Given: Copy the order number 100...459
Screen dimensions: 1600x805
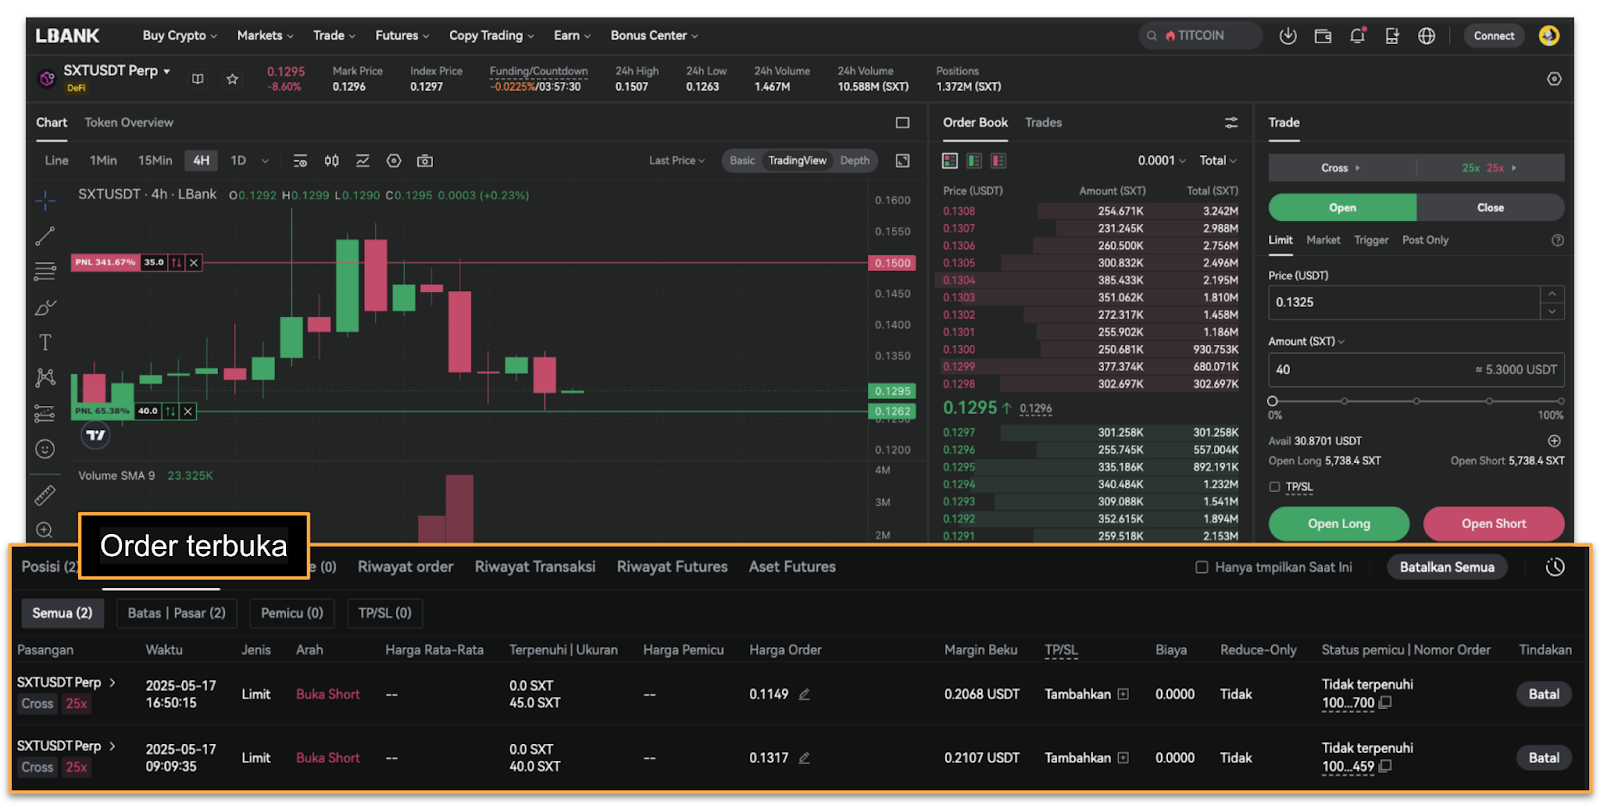Looking at the screenshot, I should pyautogui.click(x=1385, y=767).
